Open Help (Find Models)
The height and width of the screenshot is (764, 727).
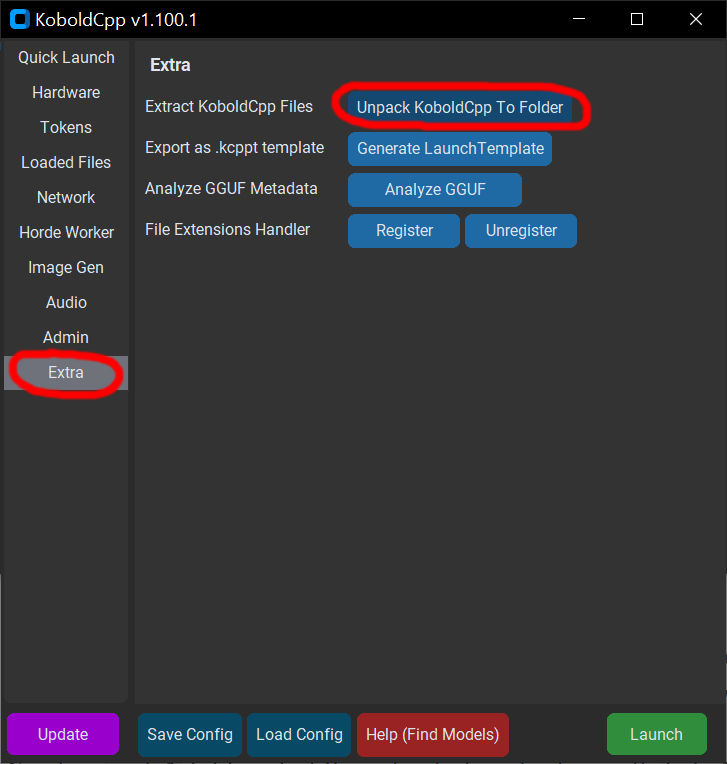pyautogui.click(x=433, y=734)
